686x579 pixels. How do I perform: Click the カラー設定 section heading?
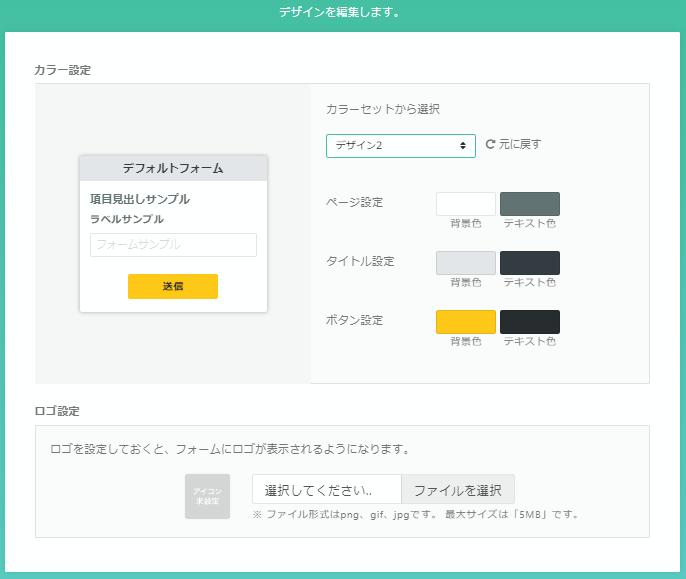64,70
